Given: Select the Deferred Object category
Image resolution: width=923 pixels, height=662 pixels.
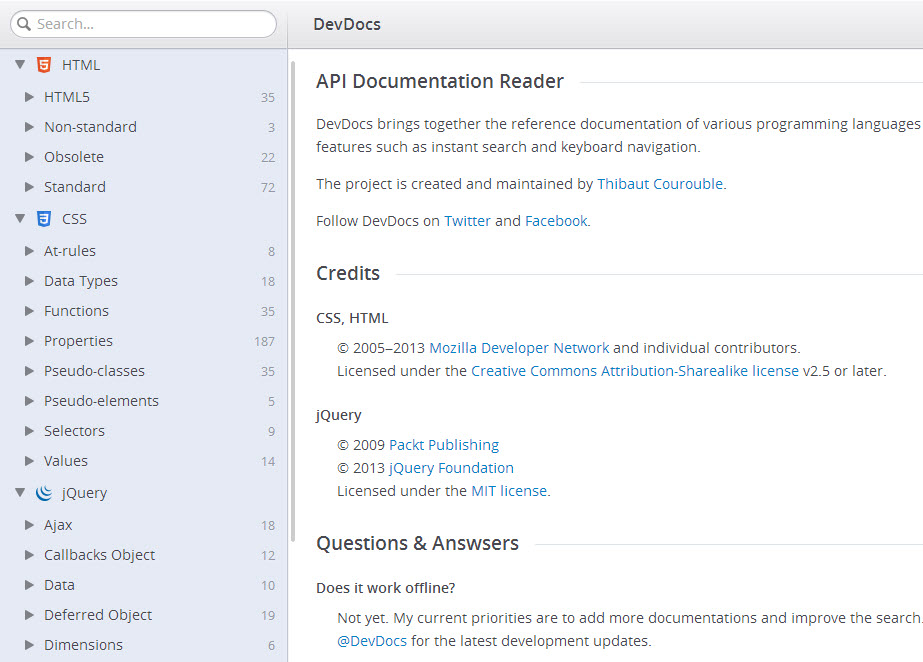Looking at the screenshot, I should click(98, 615).
